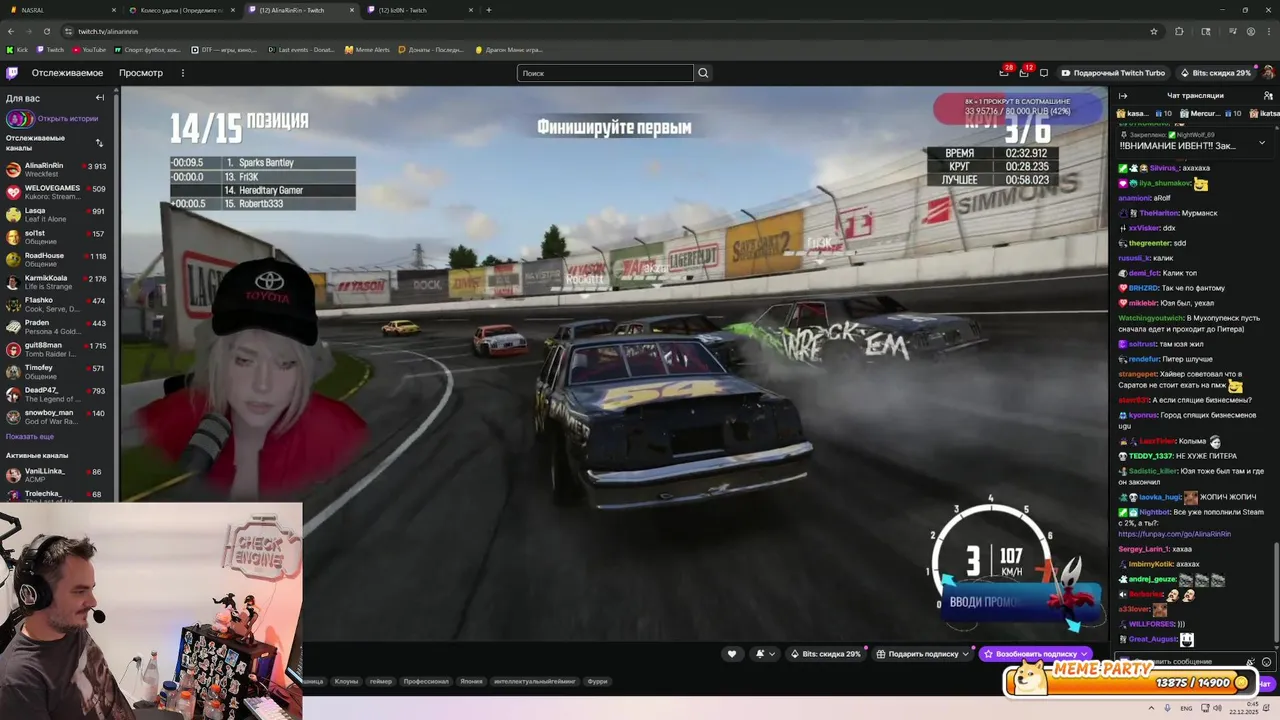This screenshot has height=720, width=1280.
Task: Open VaniLLinka_ in active channels
Action: [x=58, y=475]
